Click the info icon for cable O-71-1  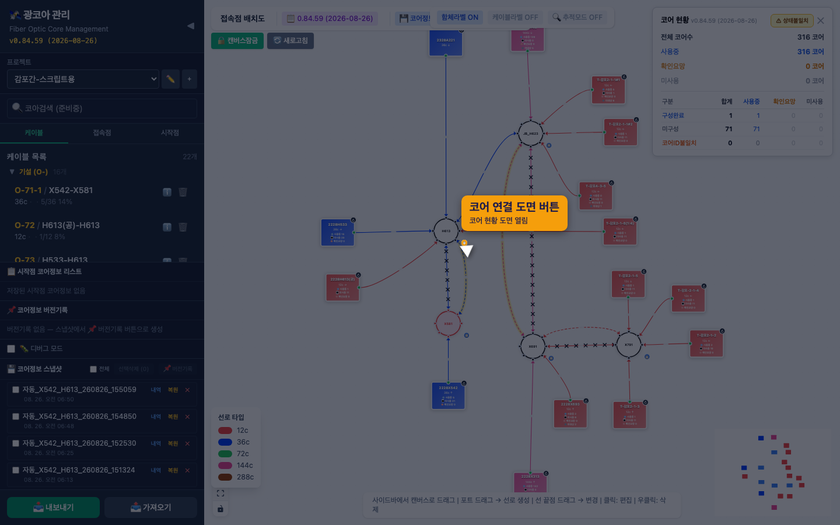click(x=167, y=192)
